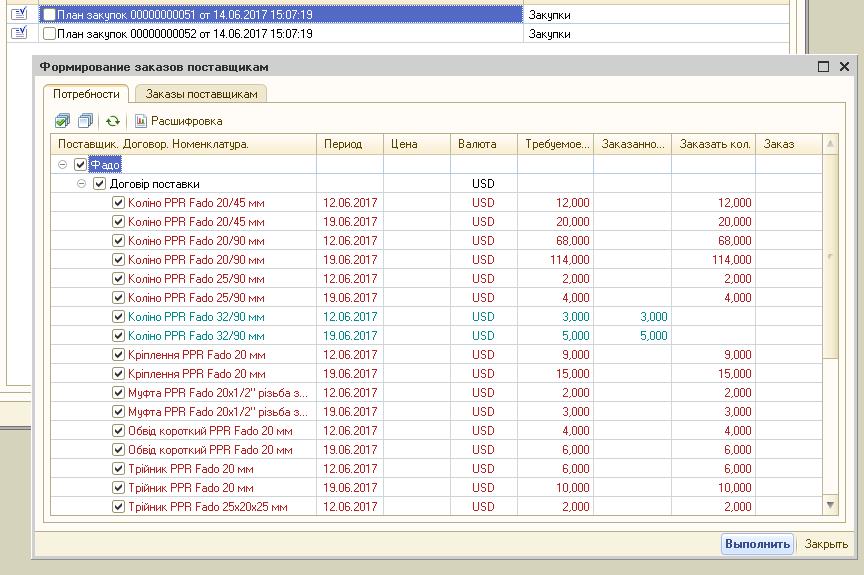Uncheck Коліно PPR Fado 20/45 мм dated 12.06.2017
Screen dimensions: 864x575
(x=118, y=203)
